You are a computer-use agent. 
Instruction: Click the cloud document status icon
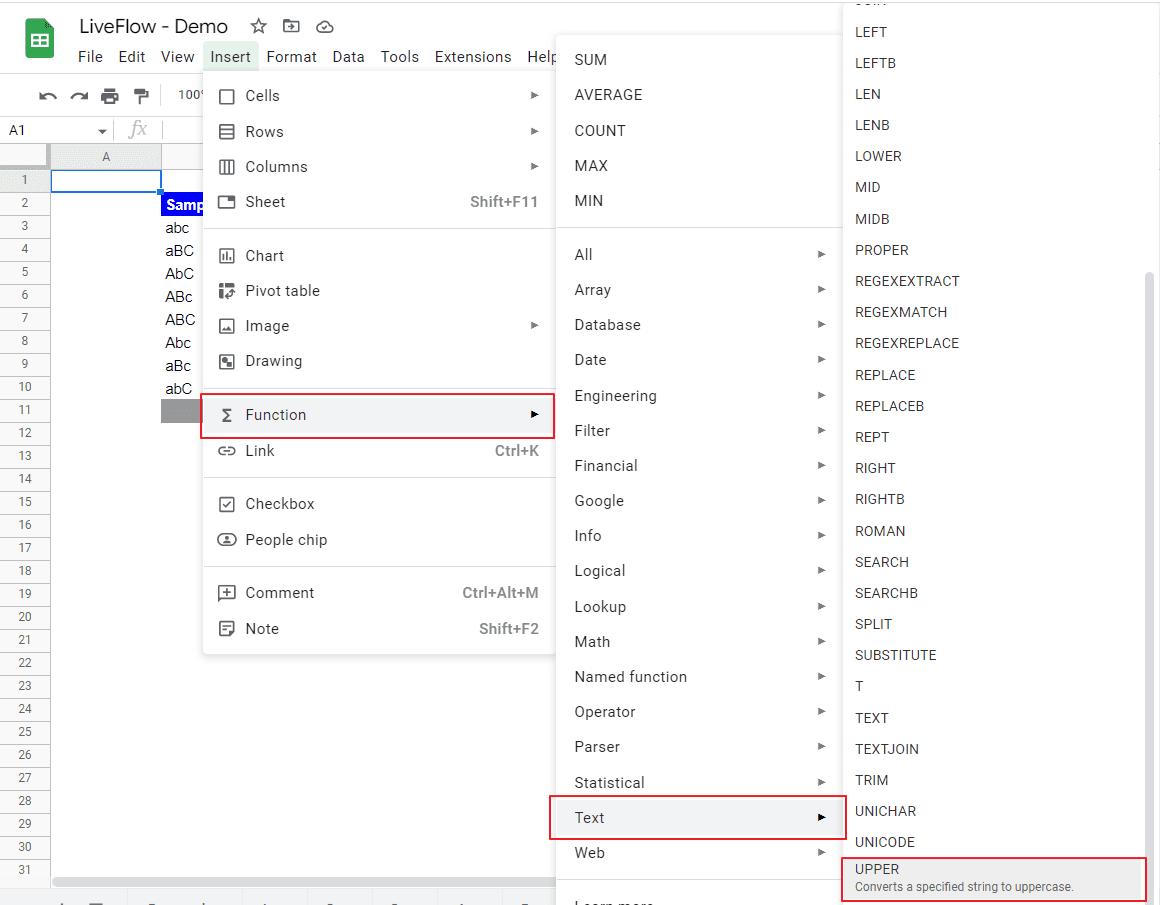point(325,27)
